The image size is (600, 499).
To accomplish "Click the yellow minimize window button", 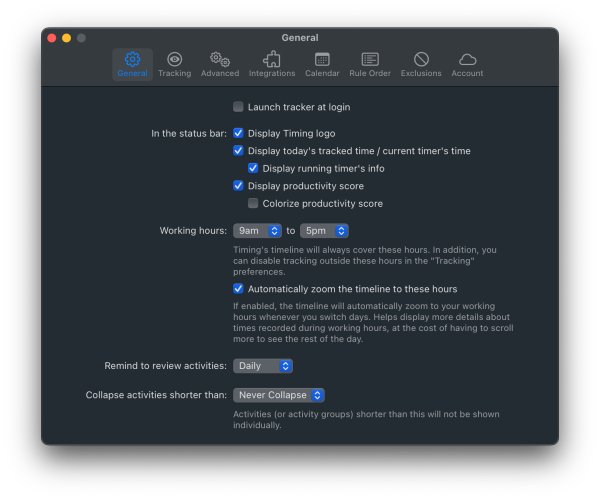I will point(66,38).
